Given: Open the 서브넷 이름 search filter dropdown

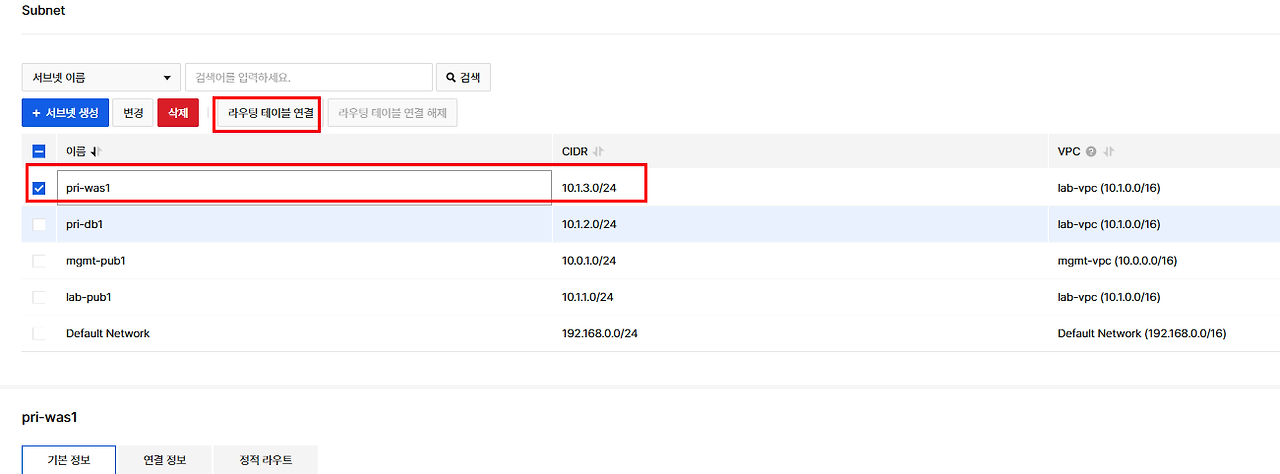Looking at the screenshot, I should click(x=99, y=77).
